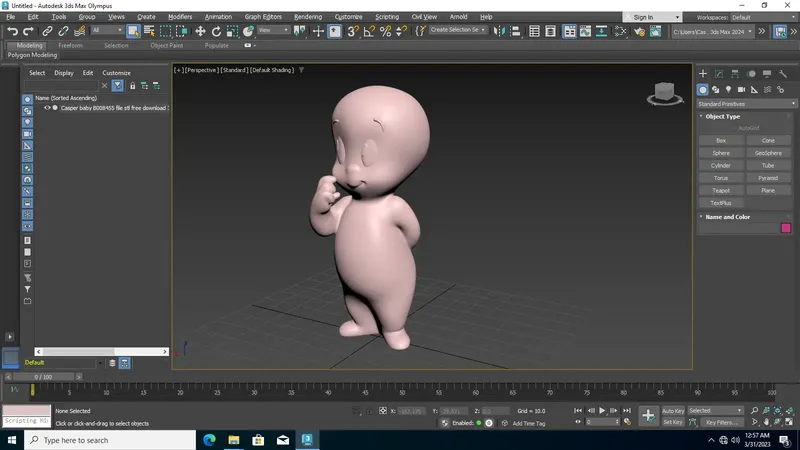
Task: Click the Play Animation button
Action: point(602,411)
